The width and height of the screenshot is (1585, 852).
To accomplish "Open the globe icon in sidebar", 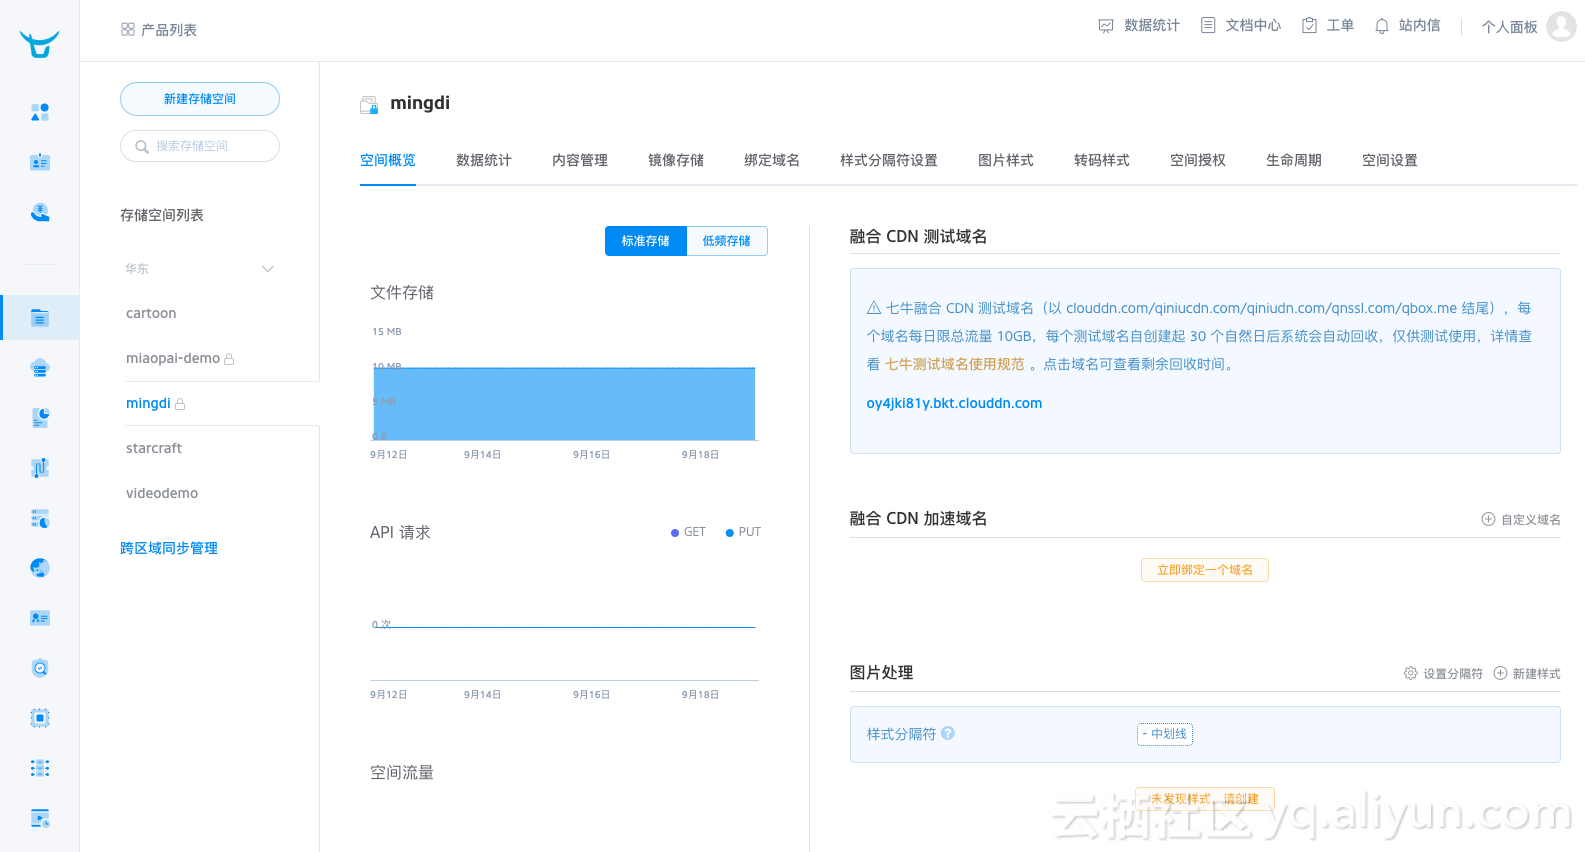I will (x=40, y=568).
